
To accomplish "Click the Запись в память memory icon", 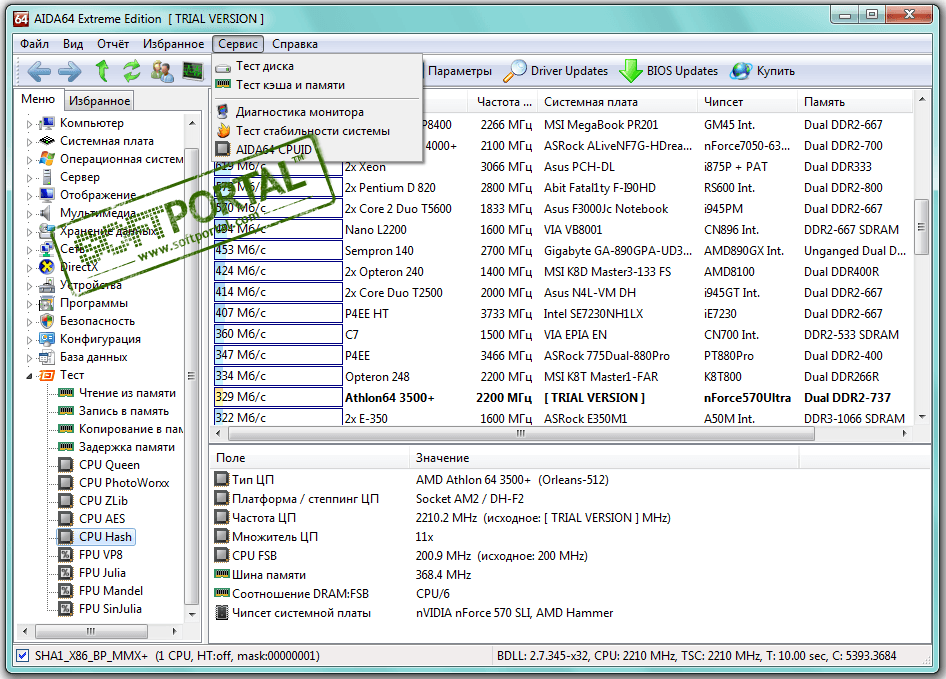I will [x=66, y=411].
